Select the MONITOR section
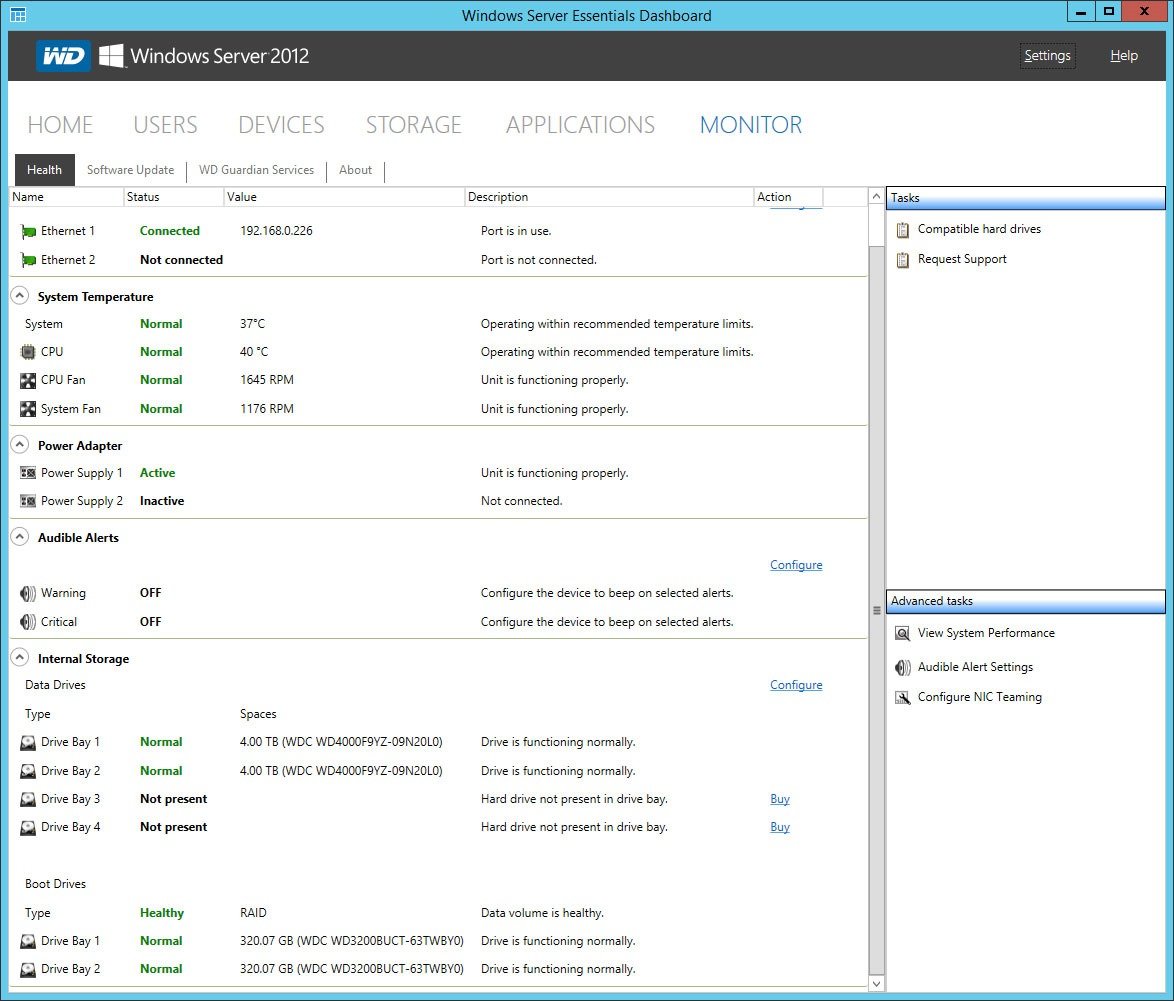 coord(751,124)
